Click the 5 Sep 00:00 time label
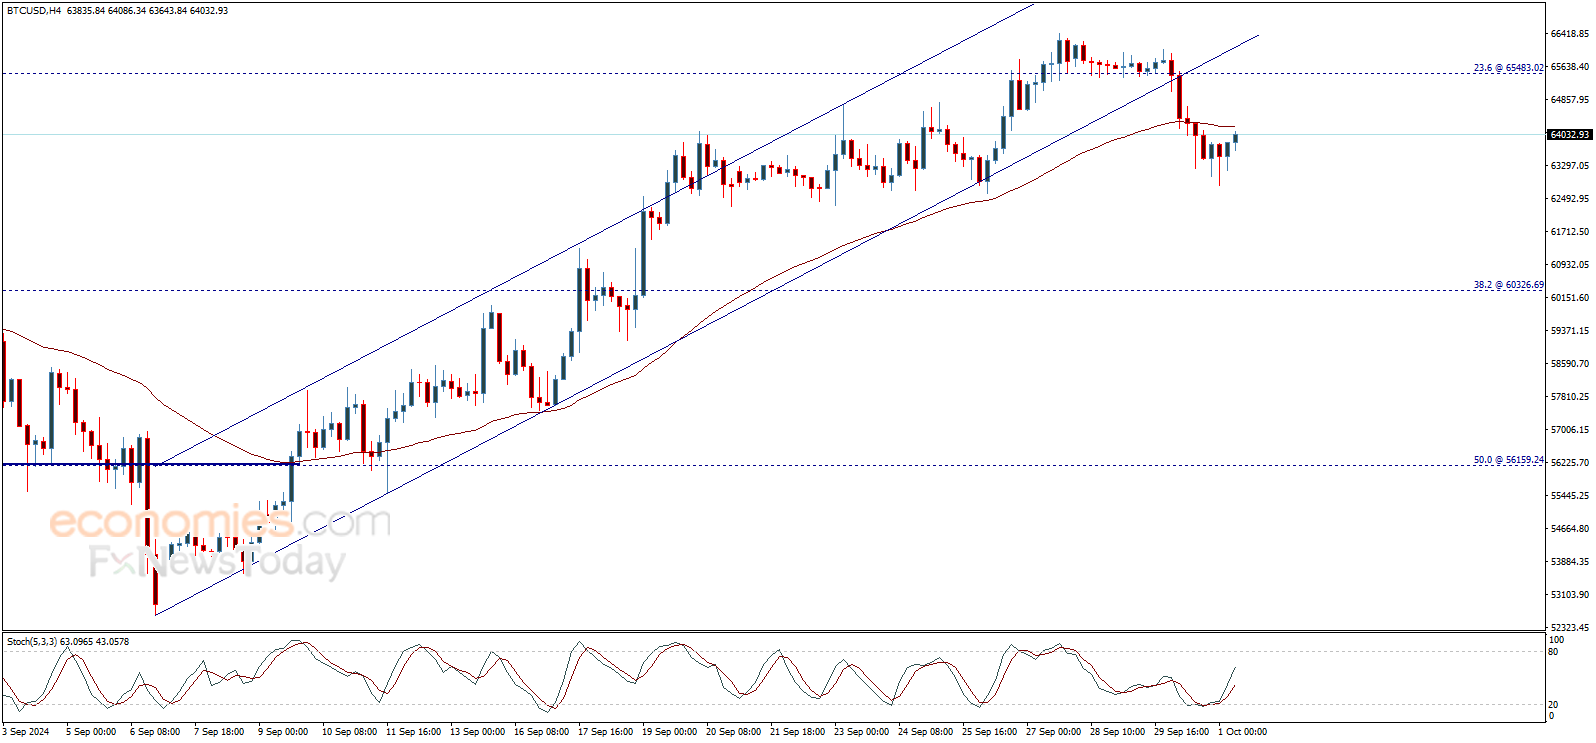1596x743 pixels. point(91,732)
